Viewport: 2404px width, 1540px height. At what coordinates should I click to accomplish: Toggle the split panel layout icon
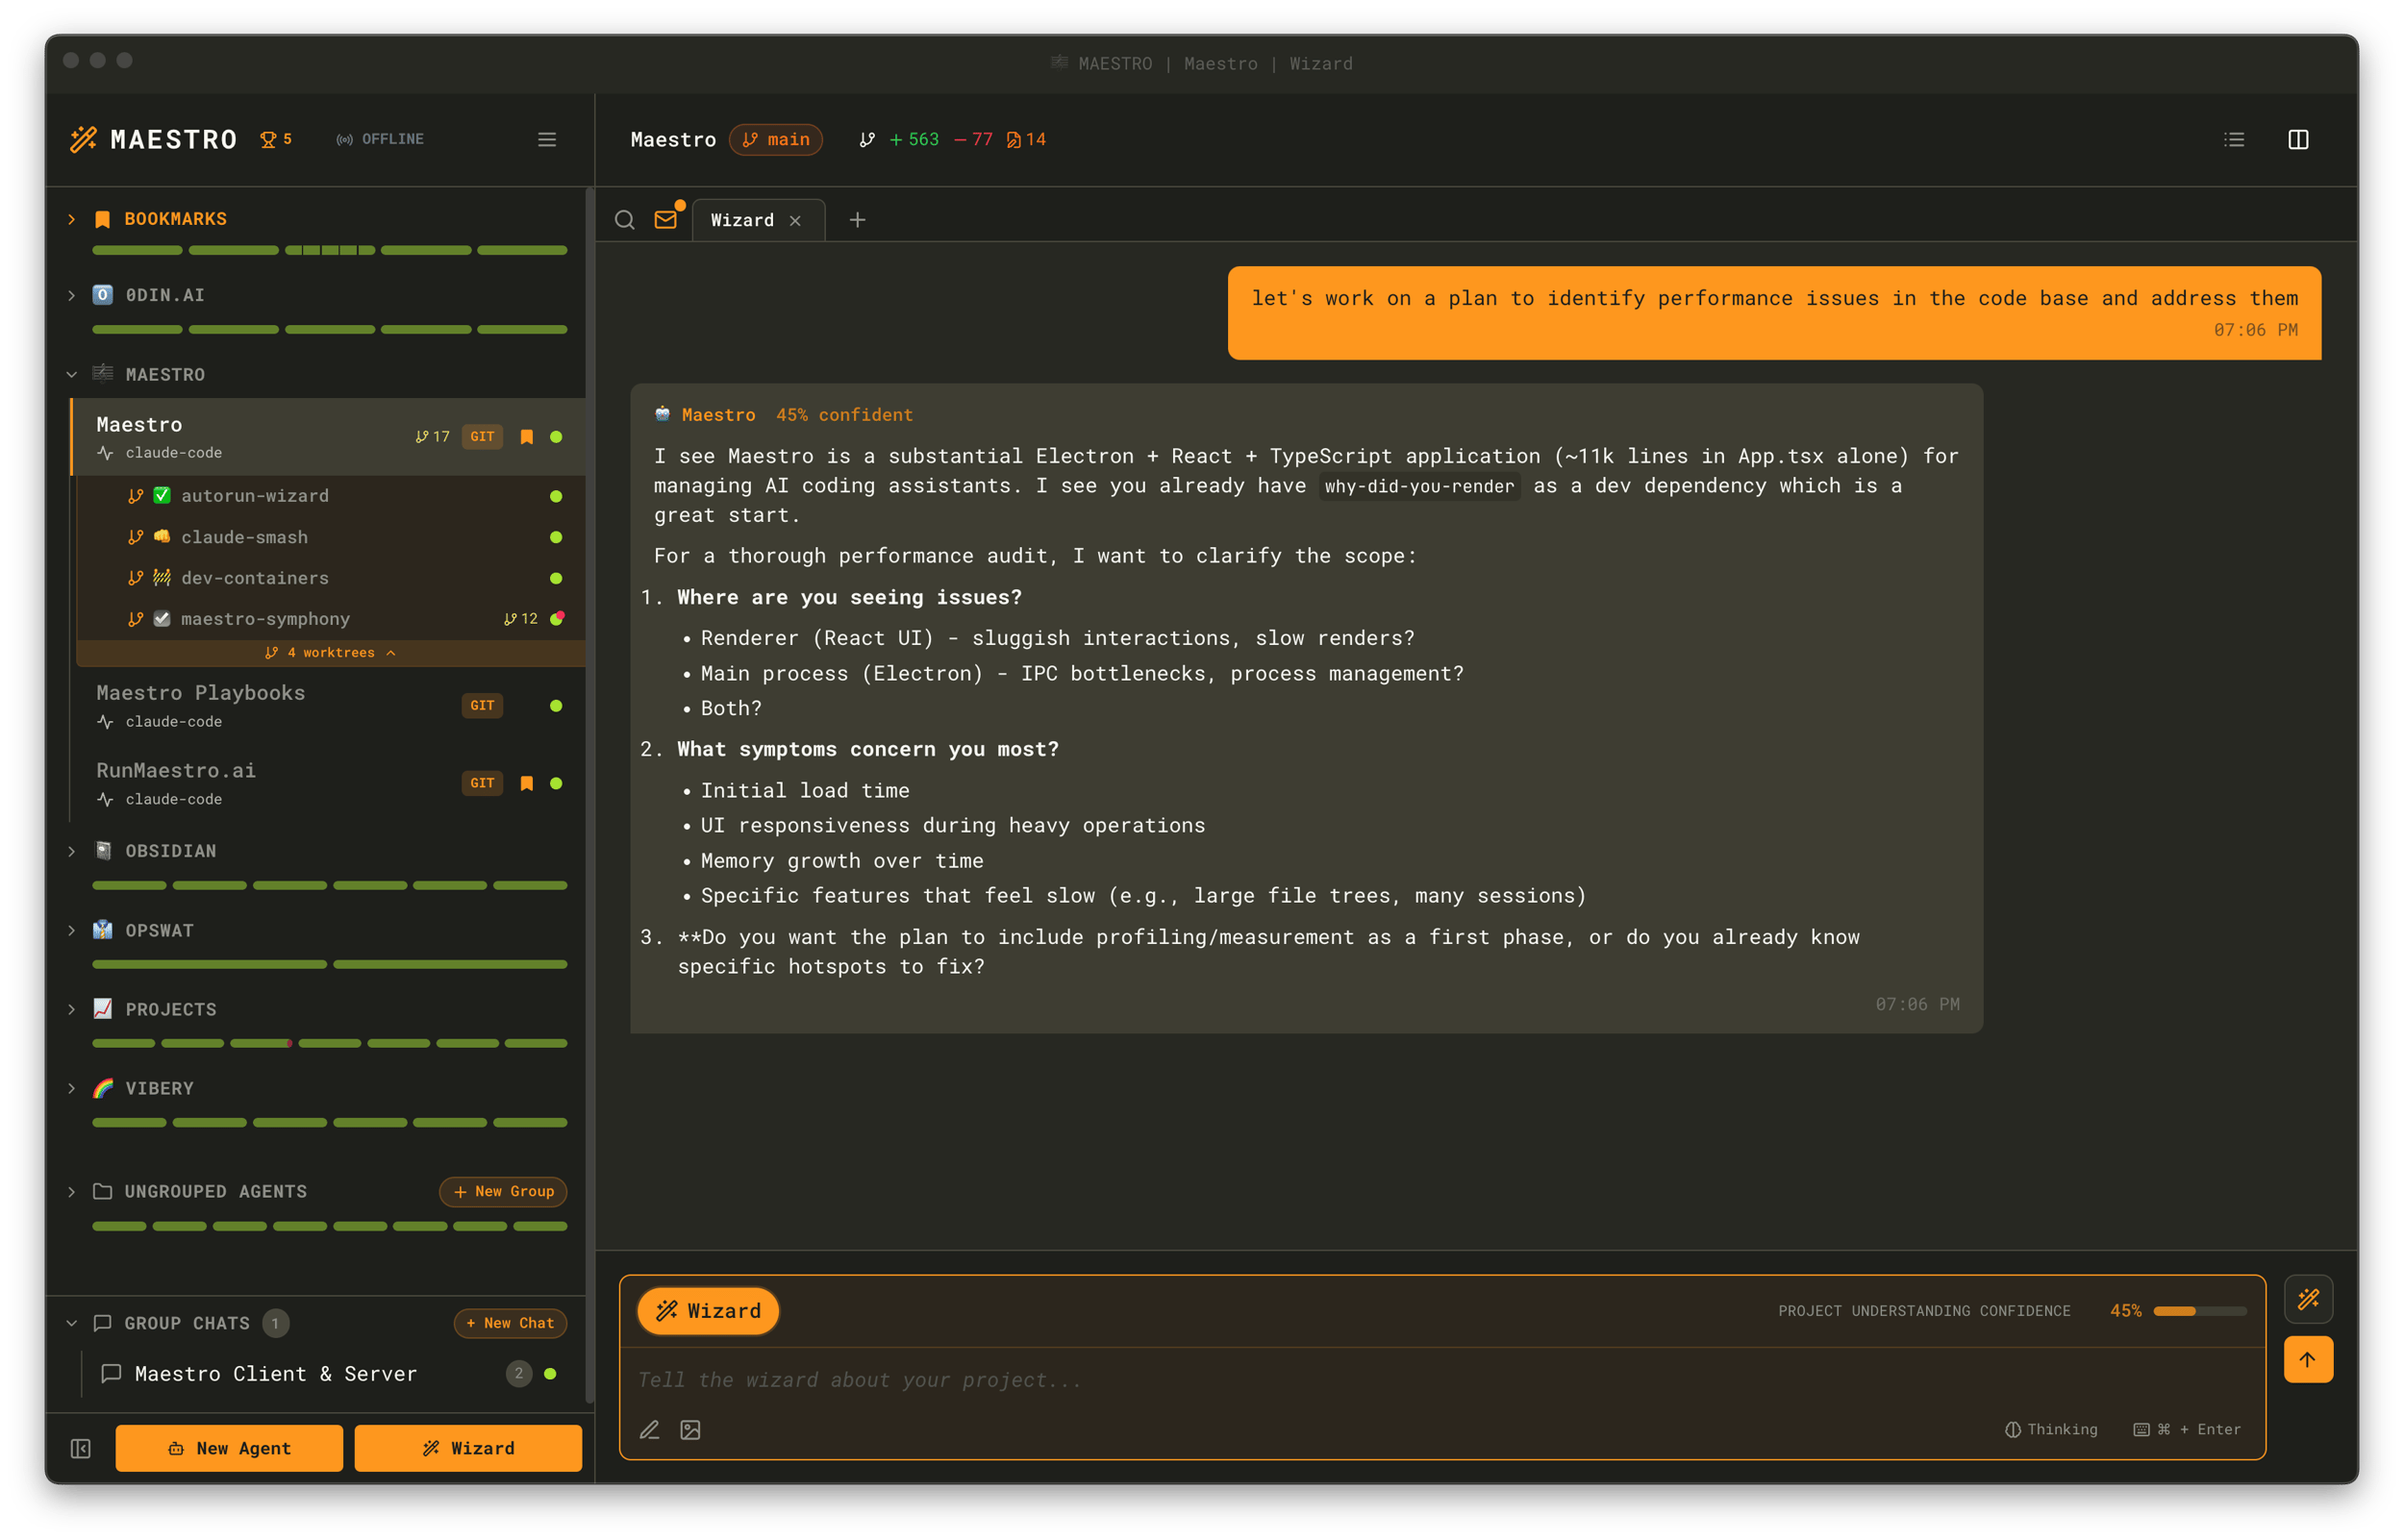[x=2298, y=139]
